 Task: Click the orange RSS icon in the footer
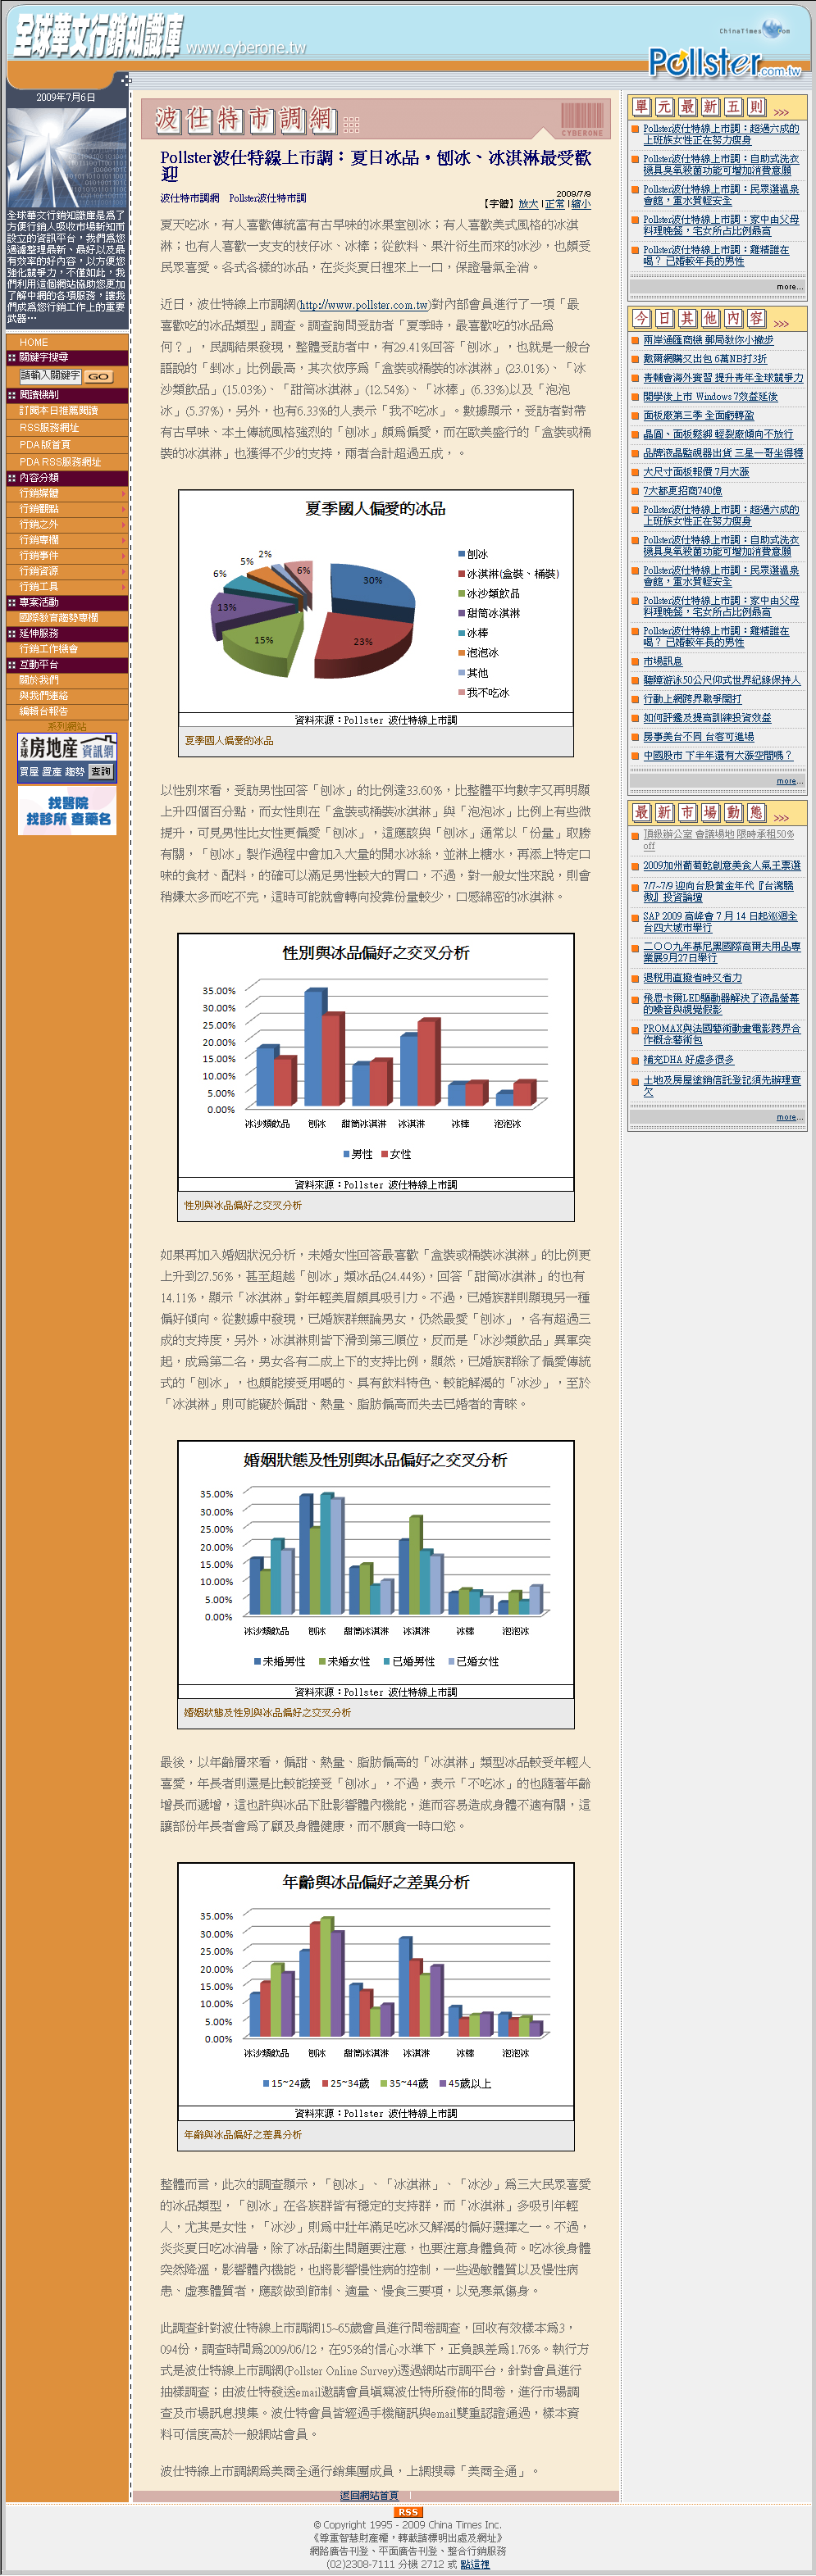[x=408, y=2512]
